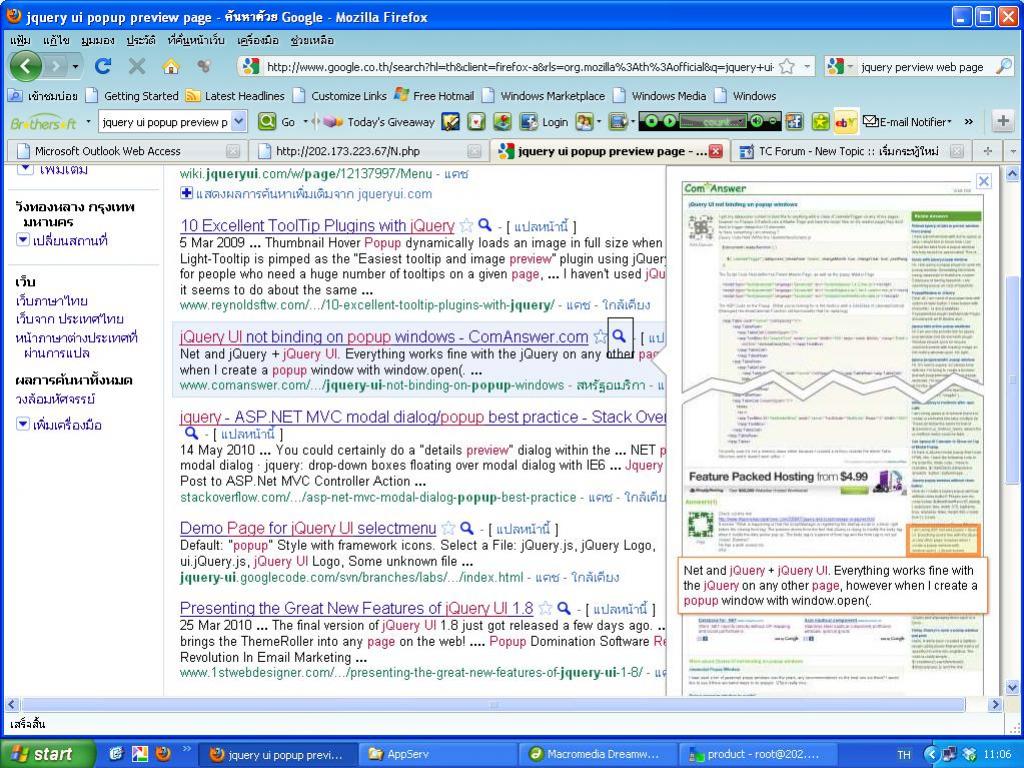Viewport: 1024px width, 768px height.
Task: Click highlighted preview magnifier for ComAnswer result
Action: coord(620,336)
